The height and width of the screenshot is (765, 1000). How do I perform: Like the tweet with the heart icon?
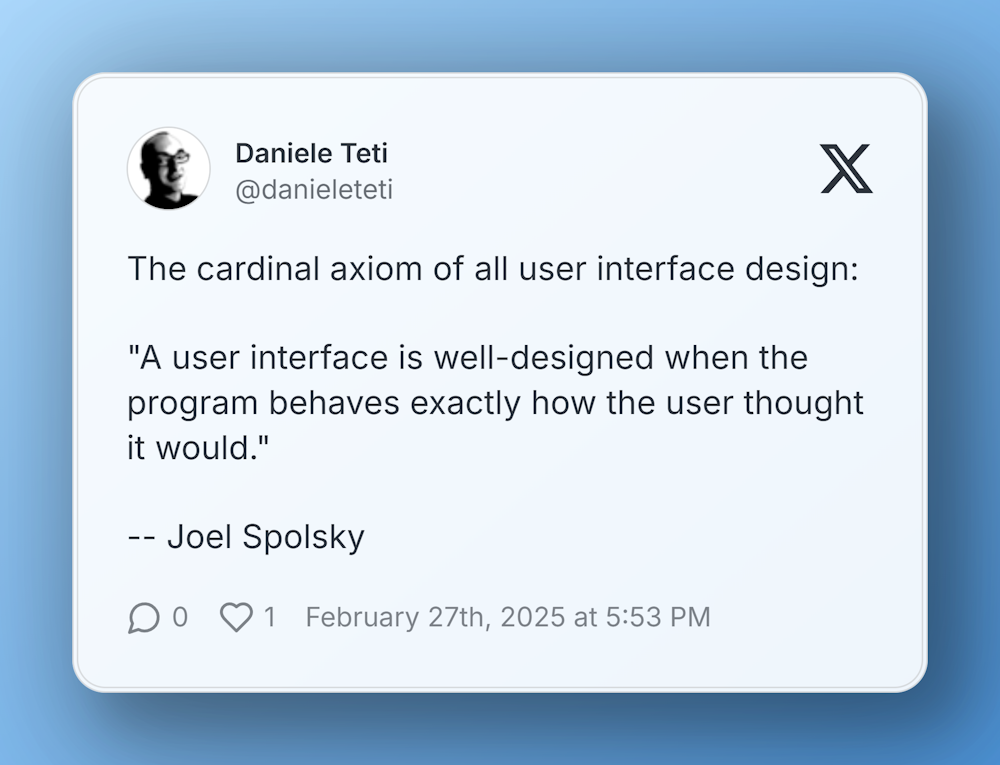tap(236, 617)
